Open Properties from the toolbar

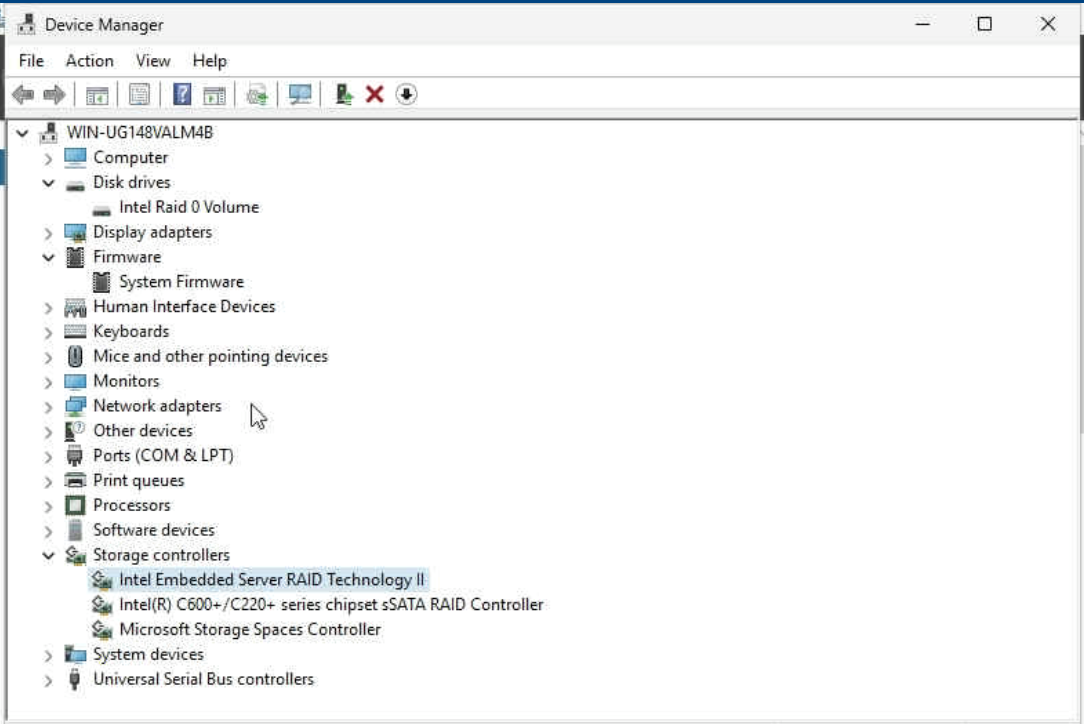click(x=139, y=94)
